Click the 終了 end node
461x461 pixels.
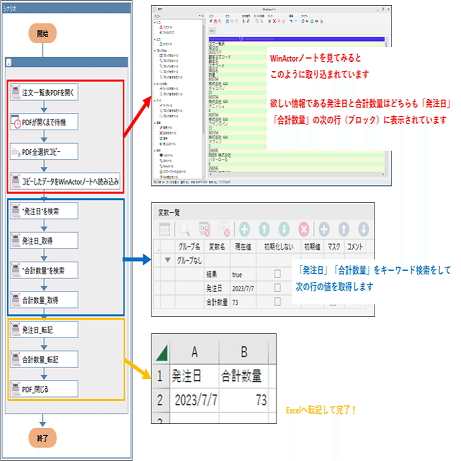pos(42,438)
